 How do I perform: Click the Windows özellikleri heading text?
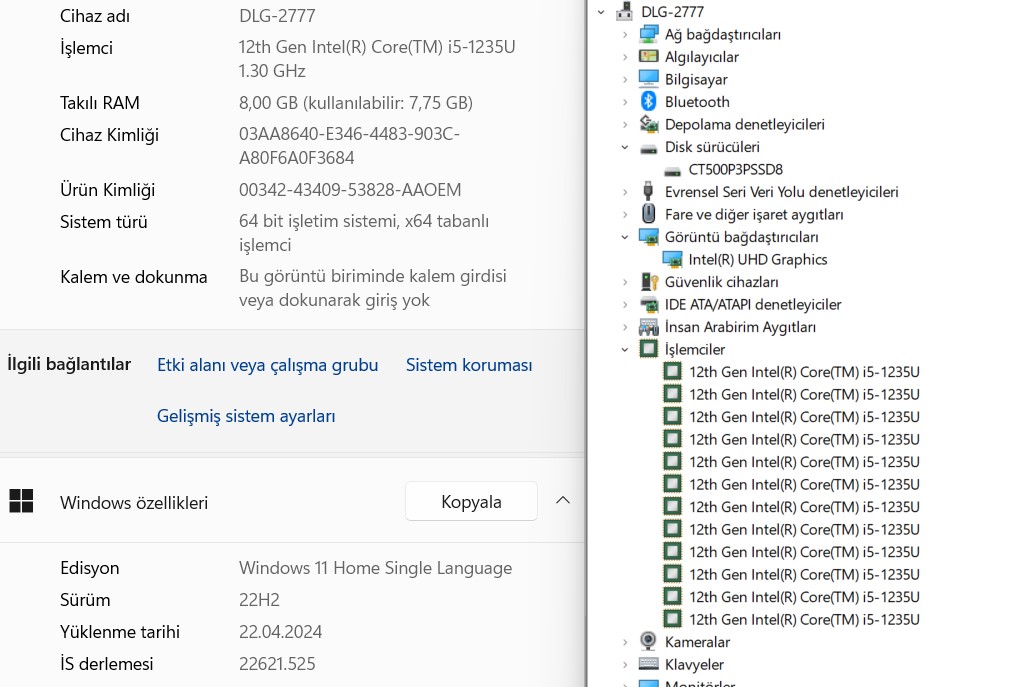tap(134, 503)
